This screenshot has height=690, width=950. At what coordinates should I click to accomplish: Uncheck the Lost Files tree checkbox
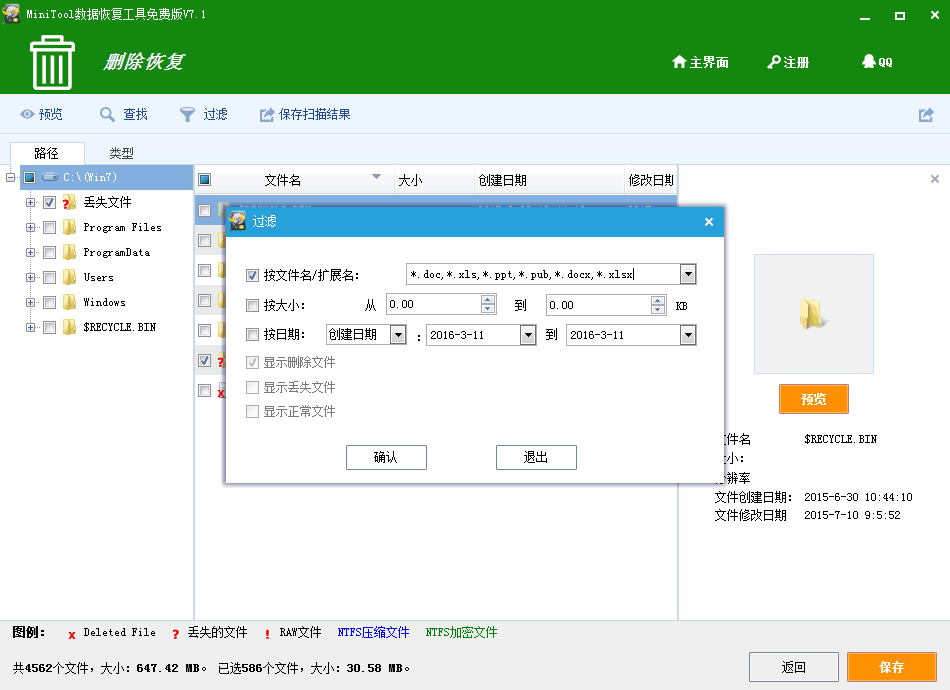click(x=50, y=202)
